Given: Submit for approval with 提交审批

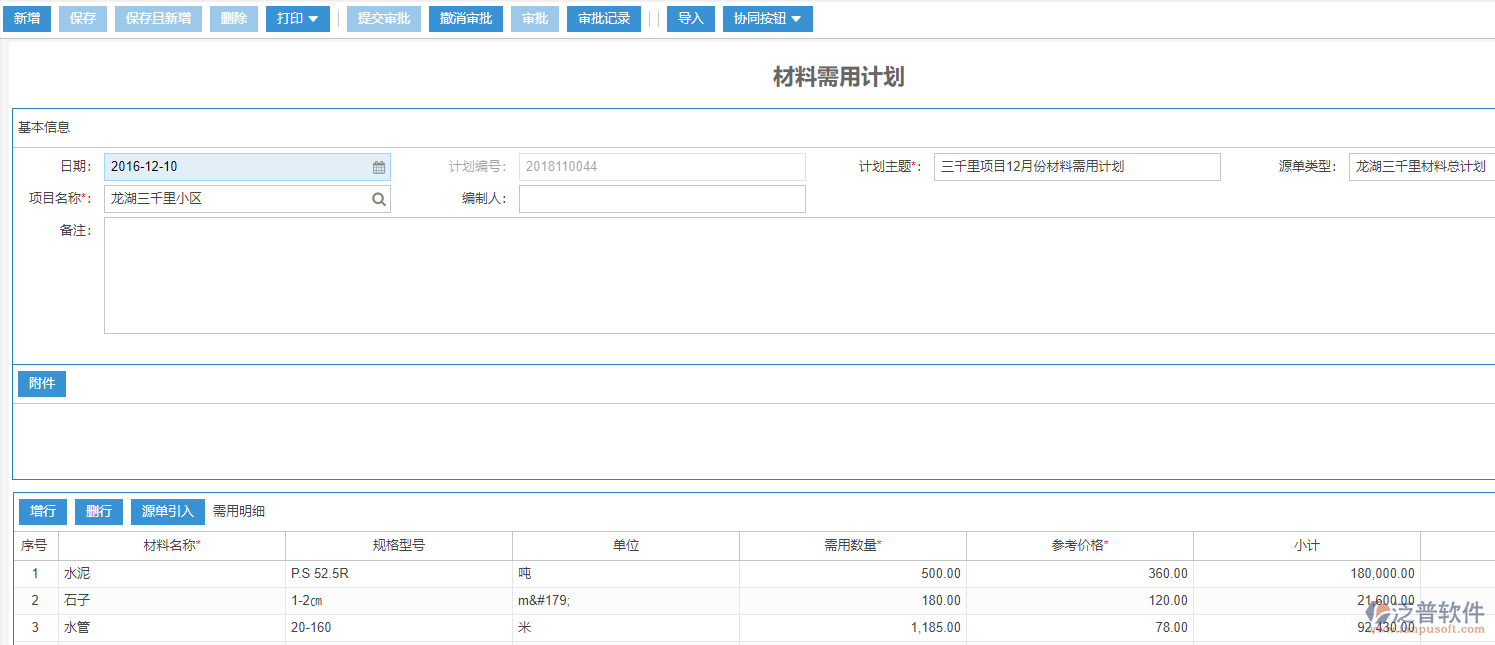Looking at the screenshot, I should click(x=383, y=18).
